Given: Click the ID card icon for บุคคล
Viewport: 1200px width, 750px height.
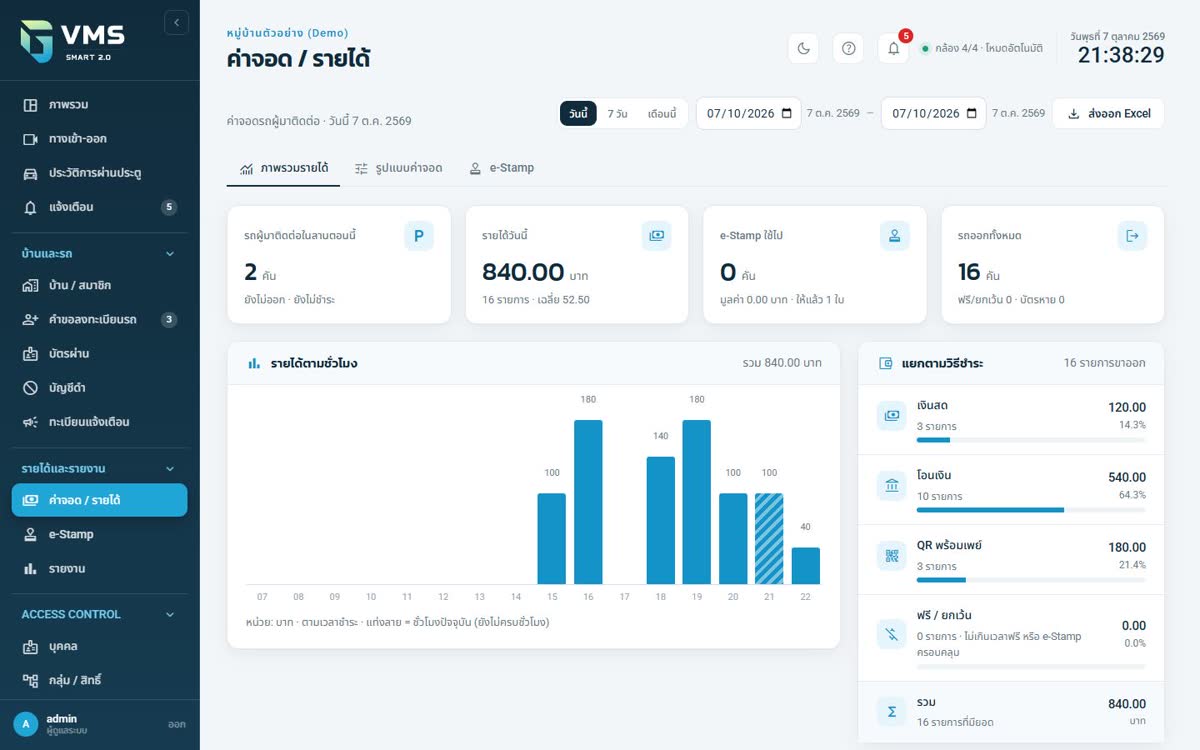Looking at the screenshot, I should 30,647.
